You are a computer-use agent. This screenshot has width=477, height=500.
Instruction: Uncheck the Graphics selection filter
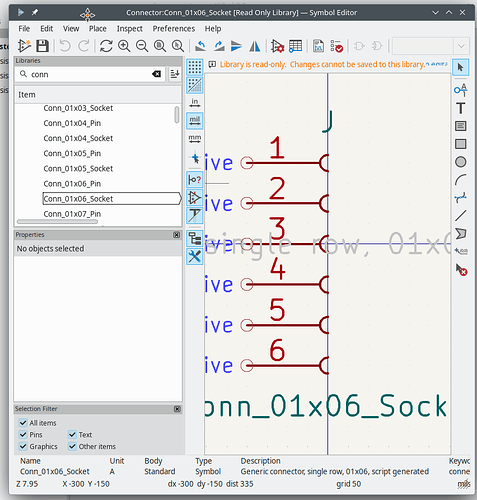pyautogui.click(x=23, y=446)
